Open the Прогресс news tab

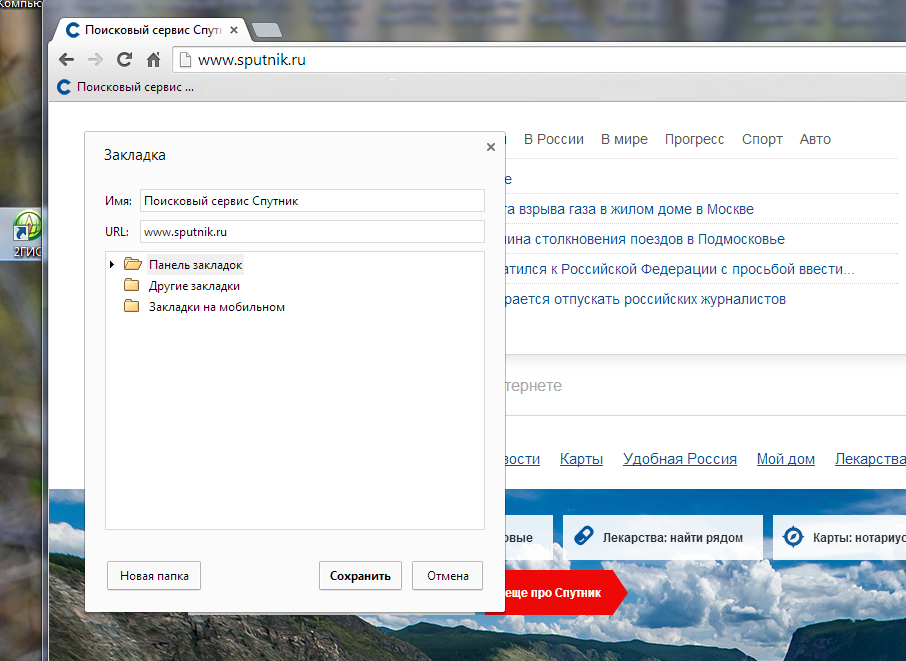(x=694, y=139)
